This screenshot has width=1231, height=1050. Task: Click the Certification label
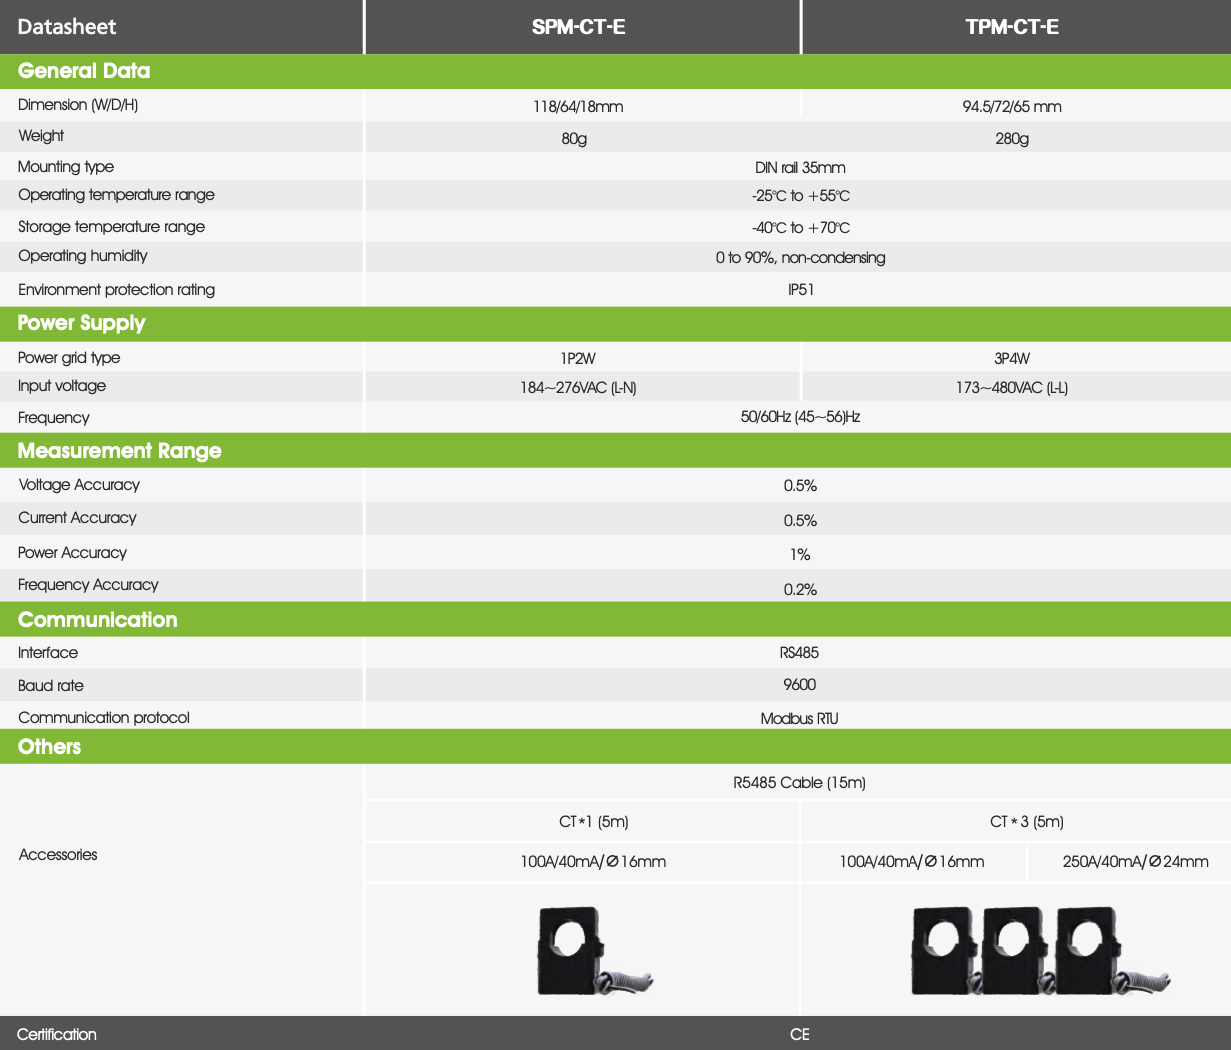tap(57, 1035)
